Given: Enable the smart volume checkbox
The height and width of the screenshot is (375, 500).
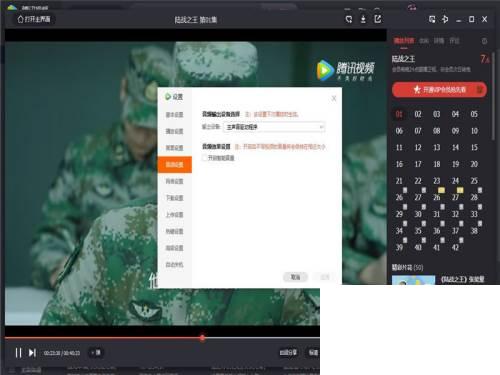Looking at the screenshot, I should click(x=204, y=158).
